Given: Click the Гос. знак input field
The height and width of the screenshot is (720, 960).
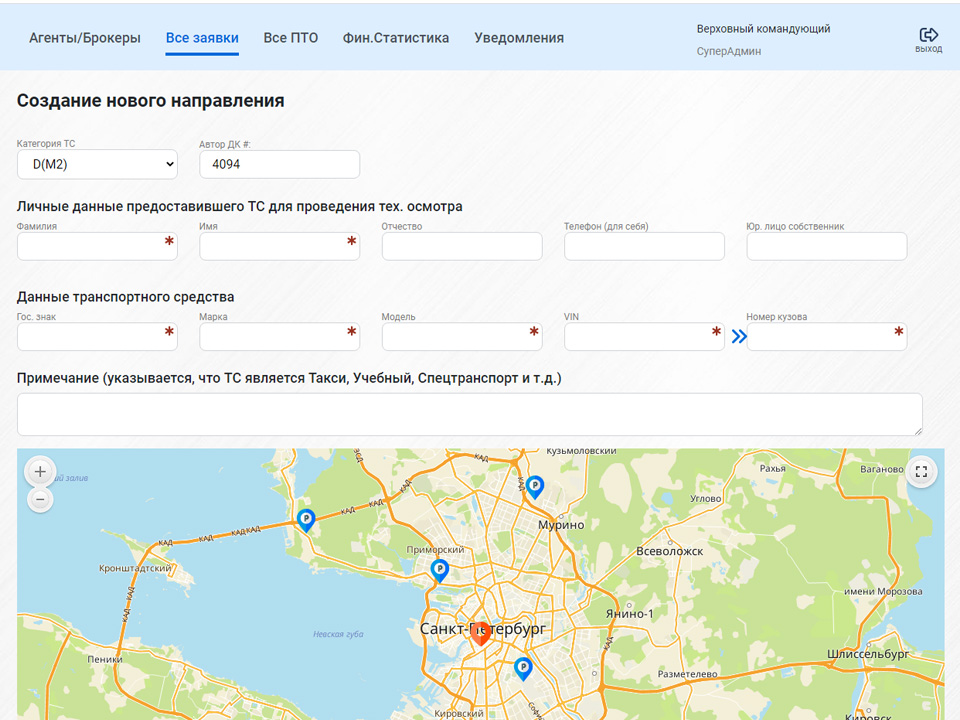Looking at the screenshot, I should (x=90, y=337).
